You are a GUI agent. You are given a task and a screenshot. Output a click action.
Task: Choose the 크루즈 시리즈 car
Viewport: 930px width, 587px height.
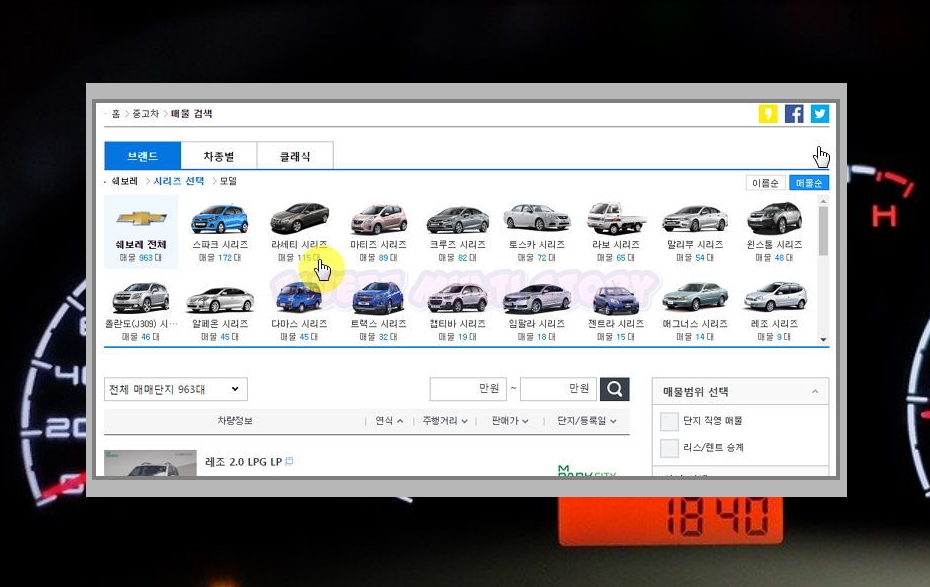[457, 232]
